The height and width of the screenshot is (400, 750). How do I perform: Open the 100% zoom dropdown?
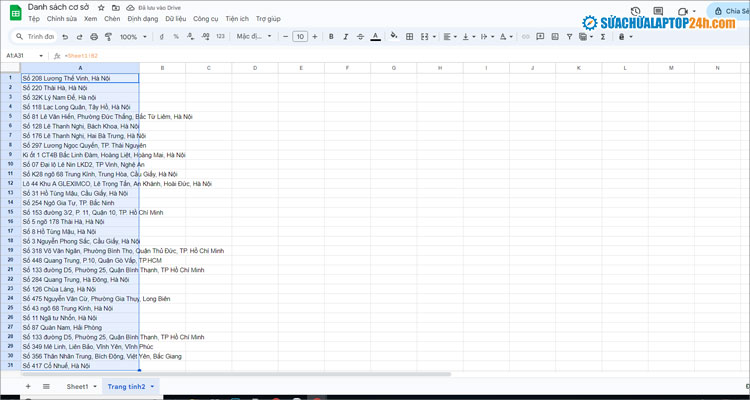[132, 37]
